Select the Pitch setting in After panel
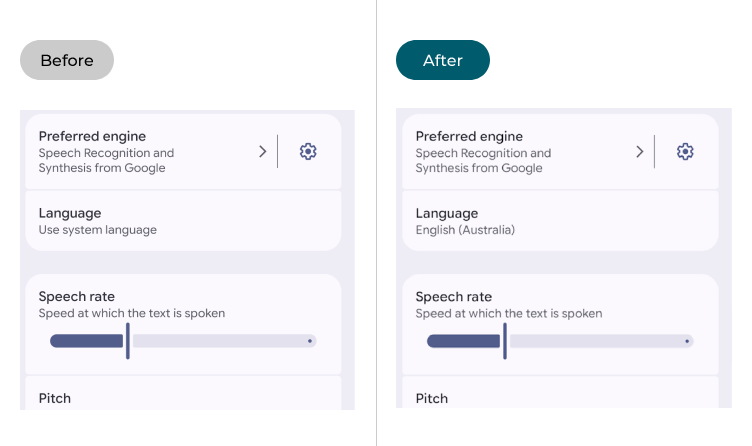This screenshot has height=446, width=752. pos(432,398)
